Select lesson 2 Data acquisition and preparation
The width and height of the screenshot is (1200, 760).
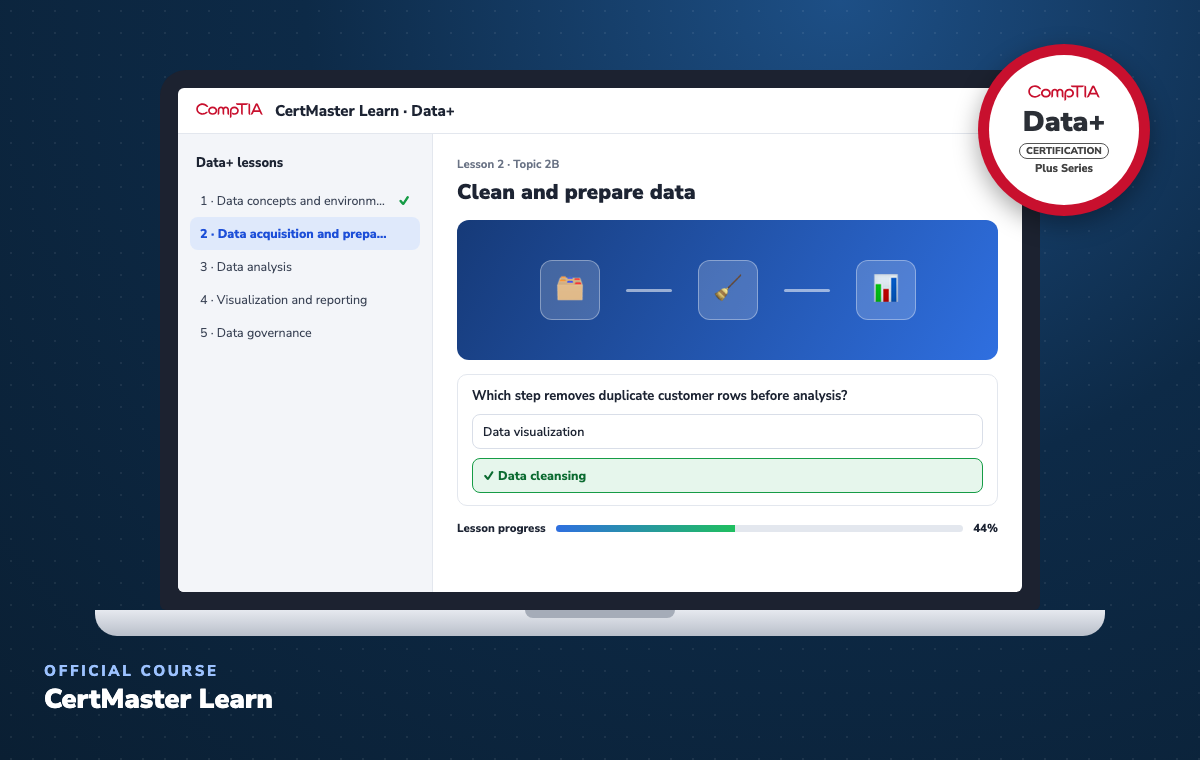pos(305,234)
